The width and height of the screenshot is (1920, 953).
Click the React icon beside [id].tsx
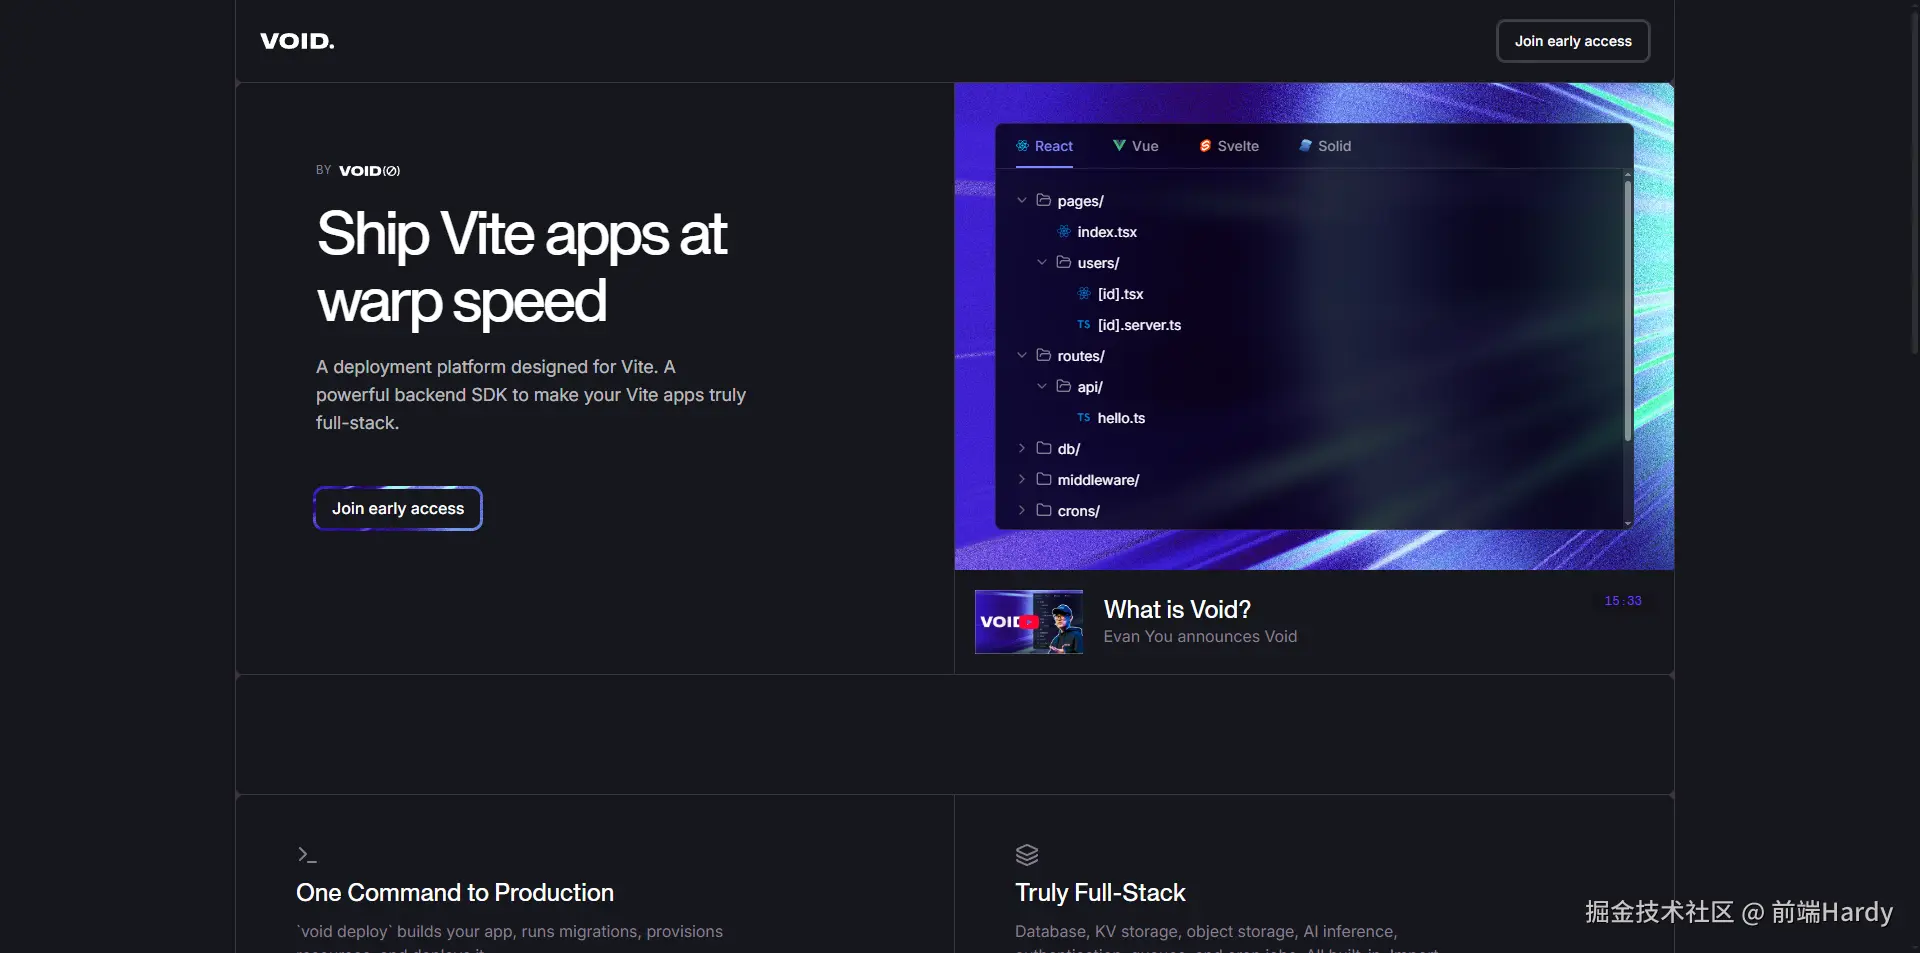pyautogui.click(x=1084, y=293)
